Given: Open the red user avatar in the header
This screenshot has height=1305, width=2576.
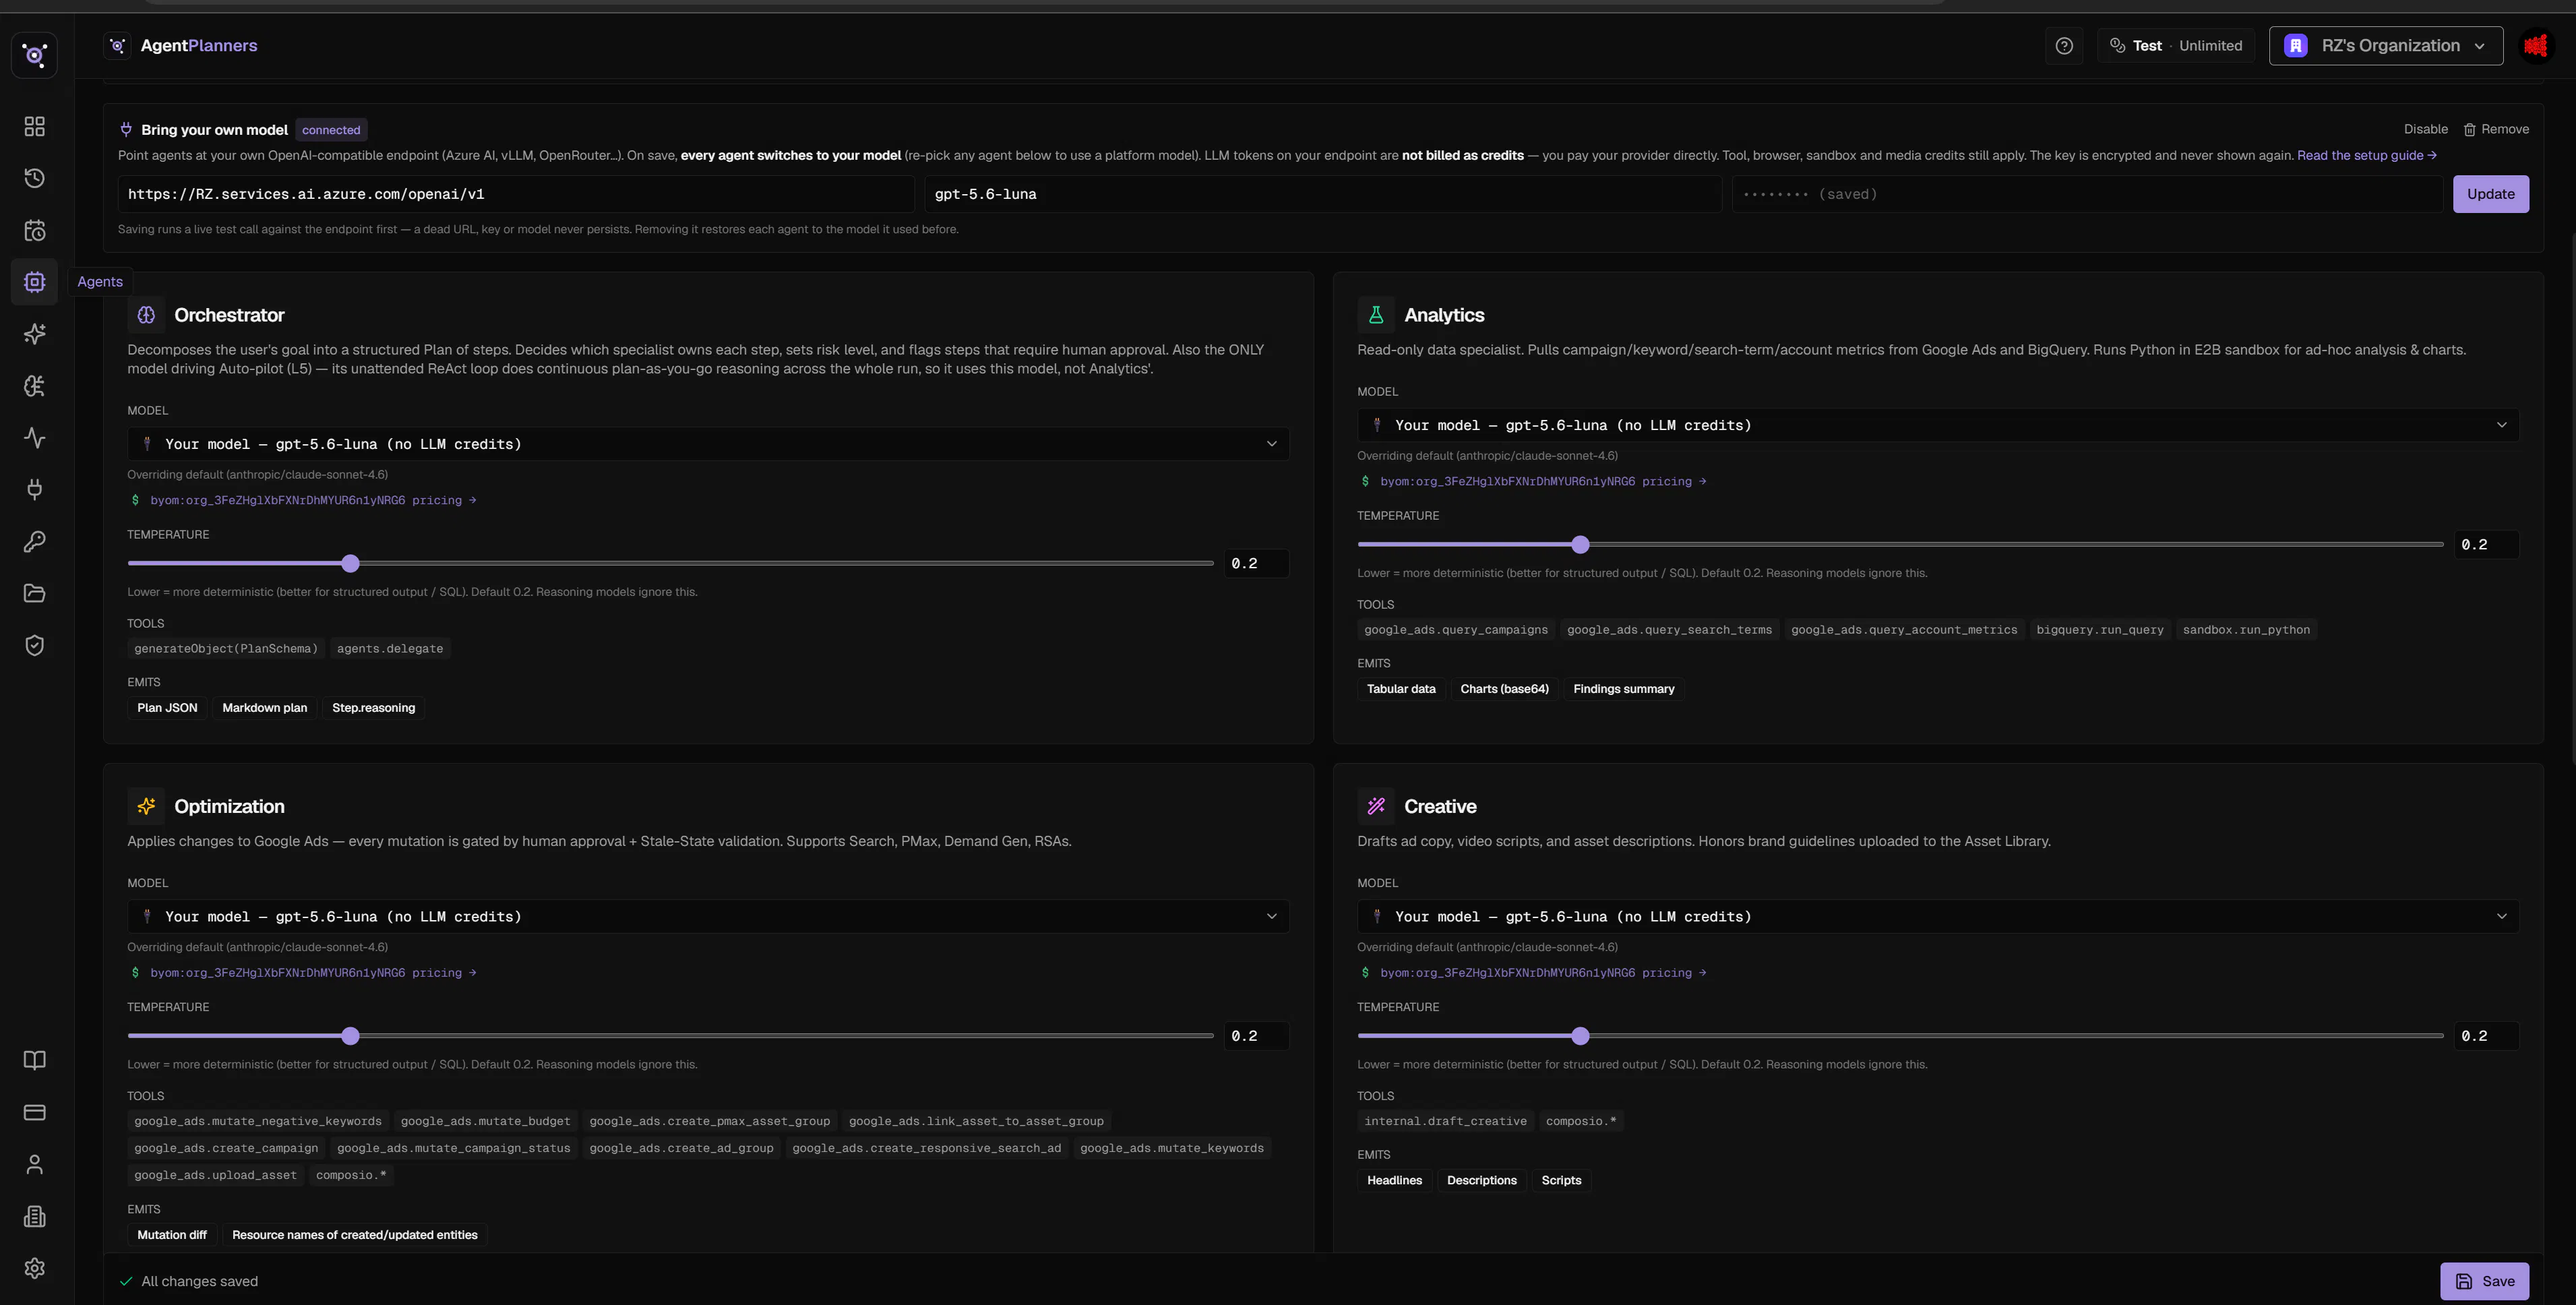Looking at the screenshot, I should 2535,46.
